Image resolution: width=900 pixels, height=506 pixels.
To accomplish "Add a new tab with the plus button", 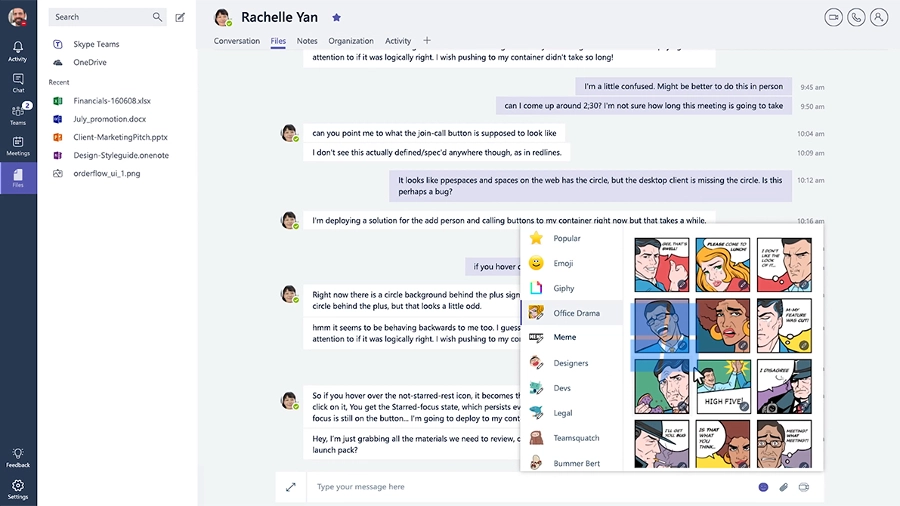I will point(427,41).
